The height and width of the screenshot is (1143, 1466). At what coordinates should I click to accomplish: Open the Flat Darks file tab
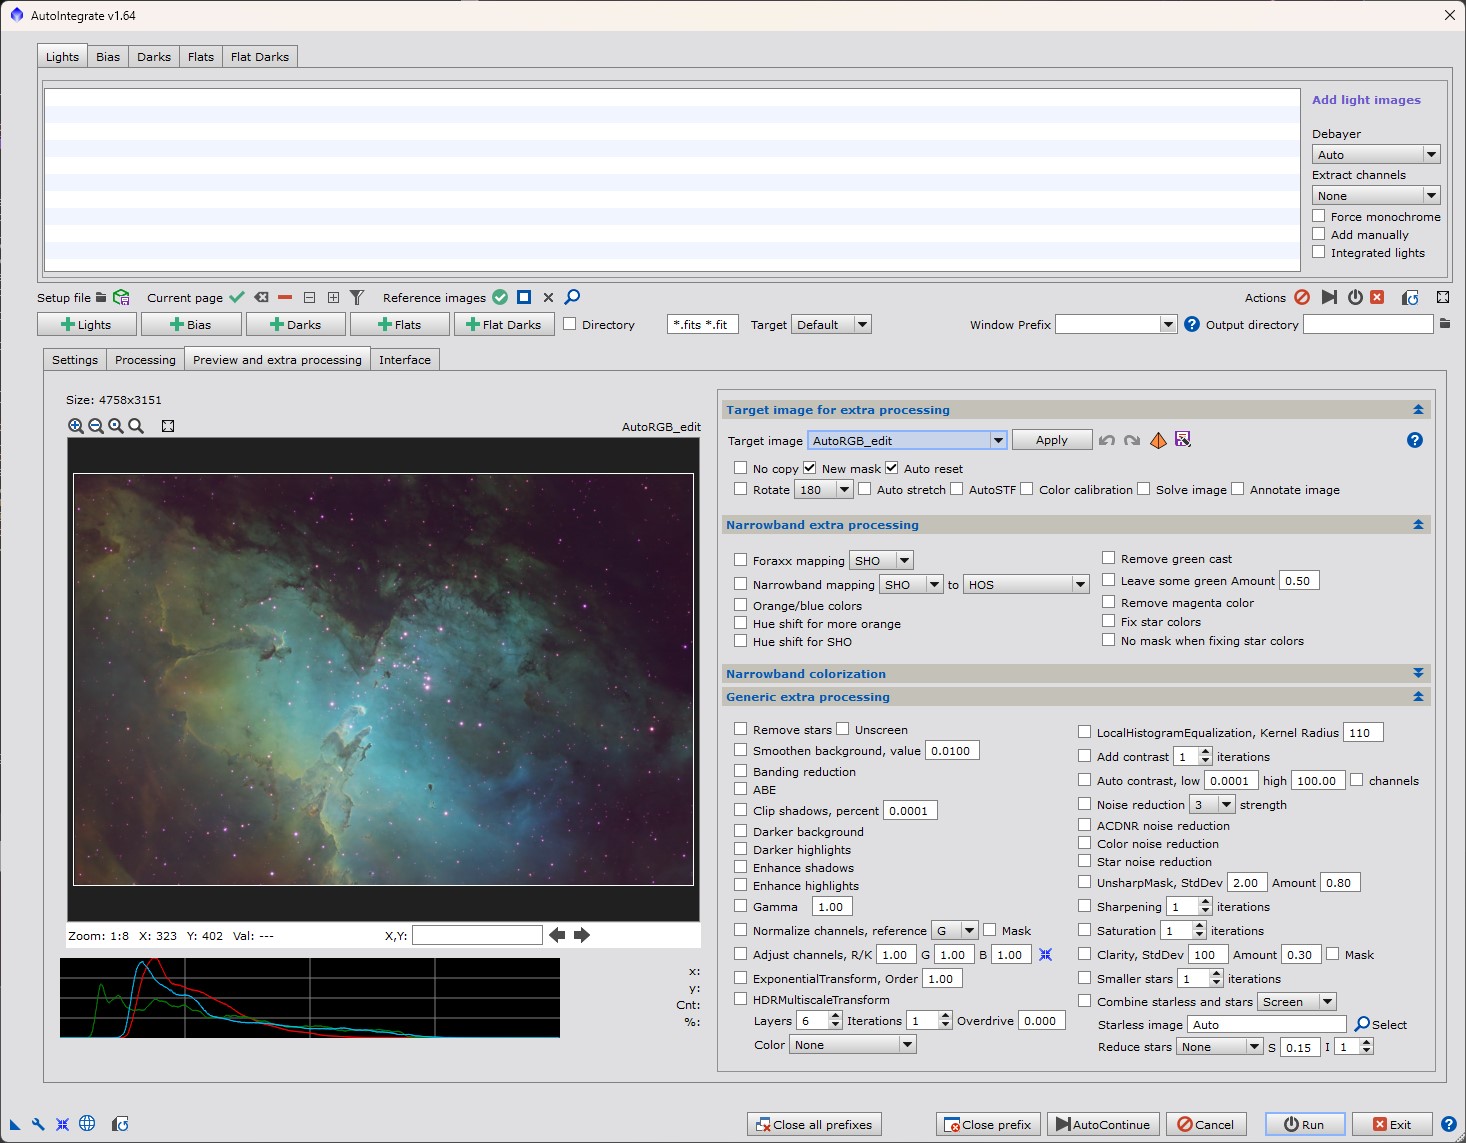point(259,57)
